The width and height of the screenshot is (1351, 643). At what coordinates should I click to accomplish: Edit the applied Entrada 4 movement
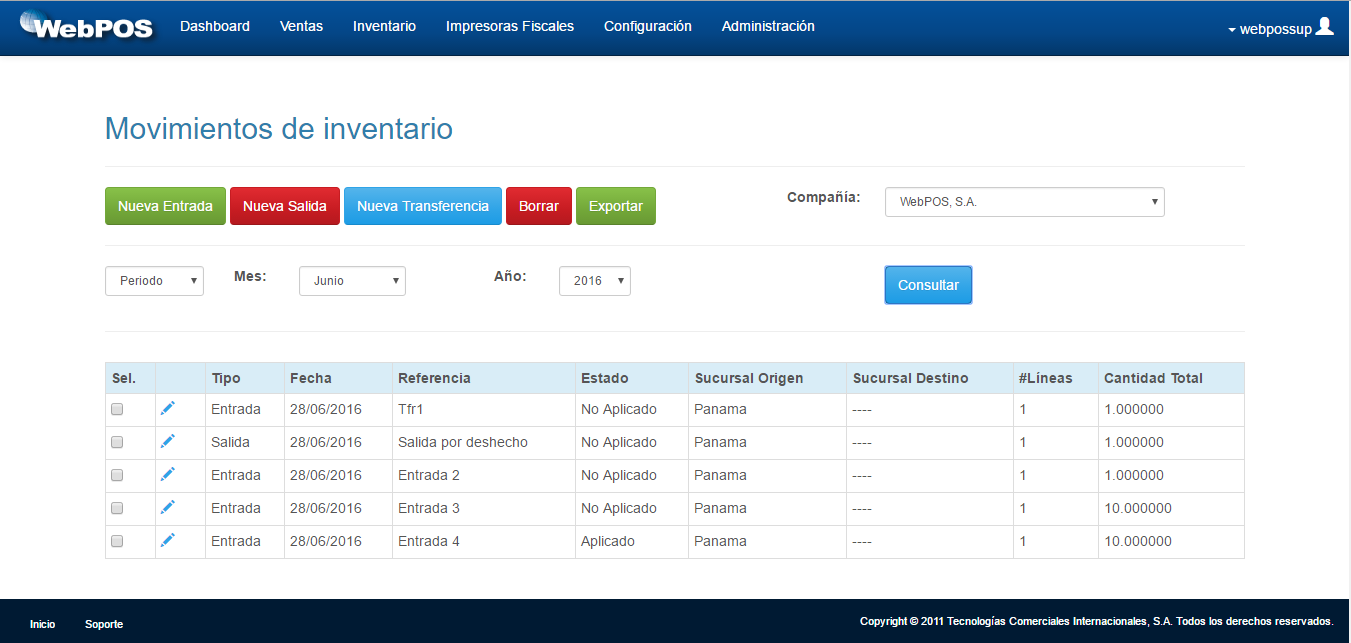[x=167, y=540]
